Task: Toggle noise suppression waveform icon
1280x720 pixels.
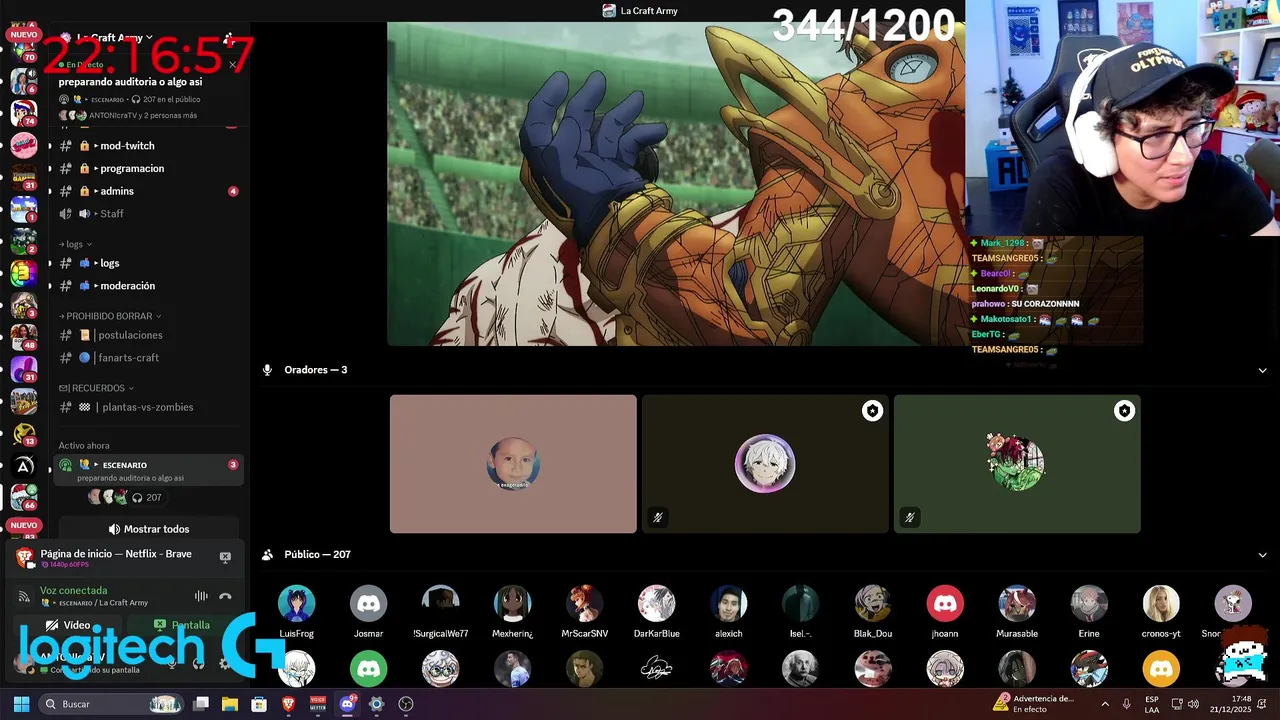Action: tap(201, 596)
